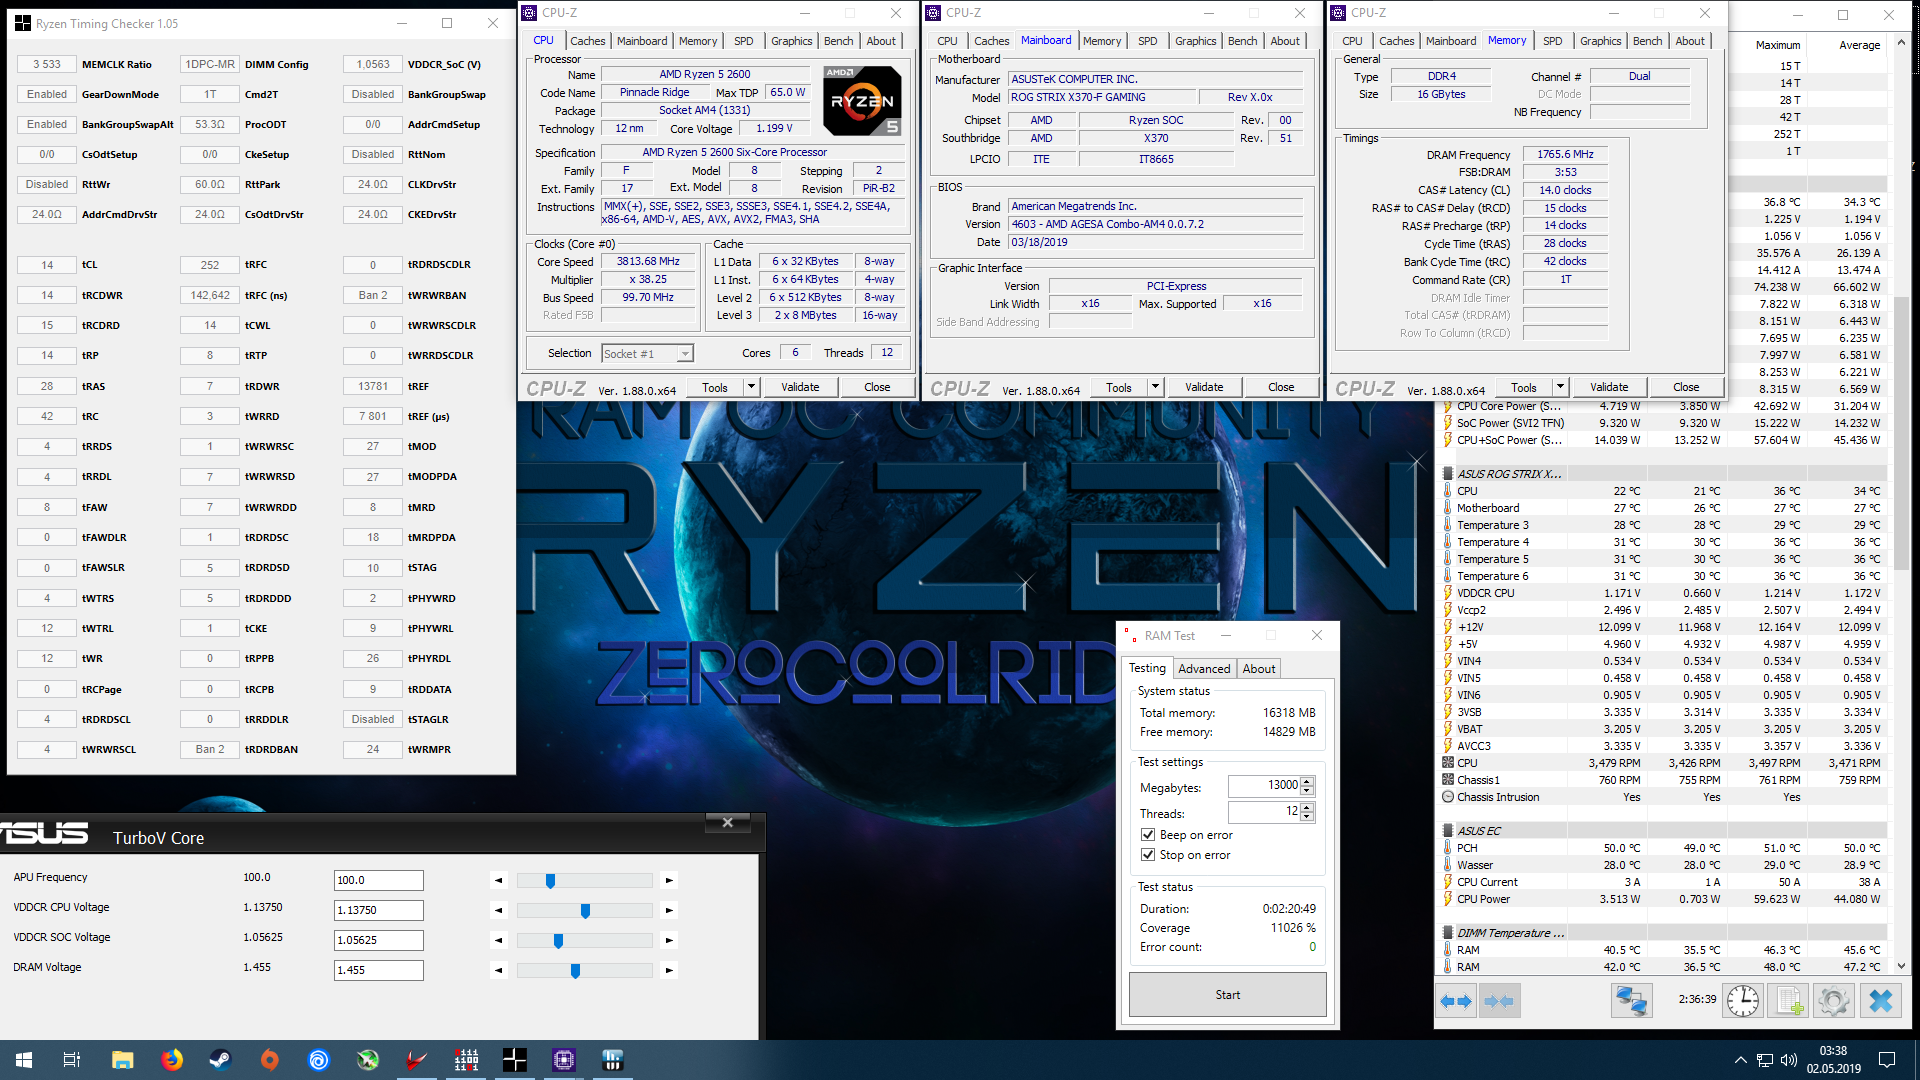The height and width of the screenshot is (1080, 1920).
Task: Select ASUS EC sensor group row
Action: (x=1663, y=831)
